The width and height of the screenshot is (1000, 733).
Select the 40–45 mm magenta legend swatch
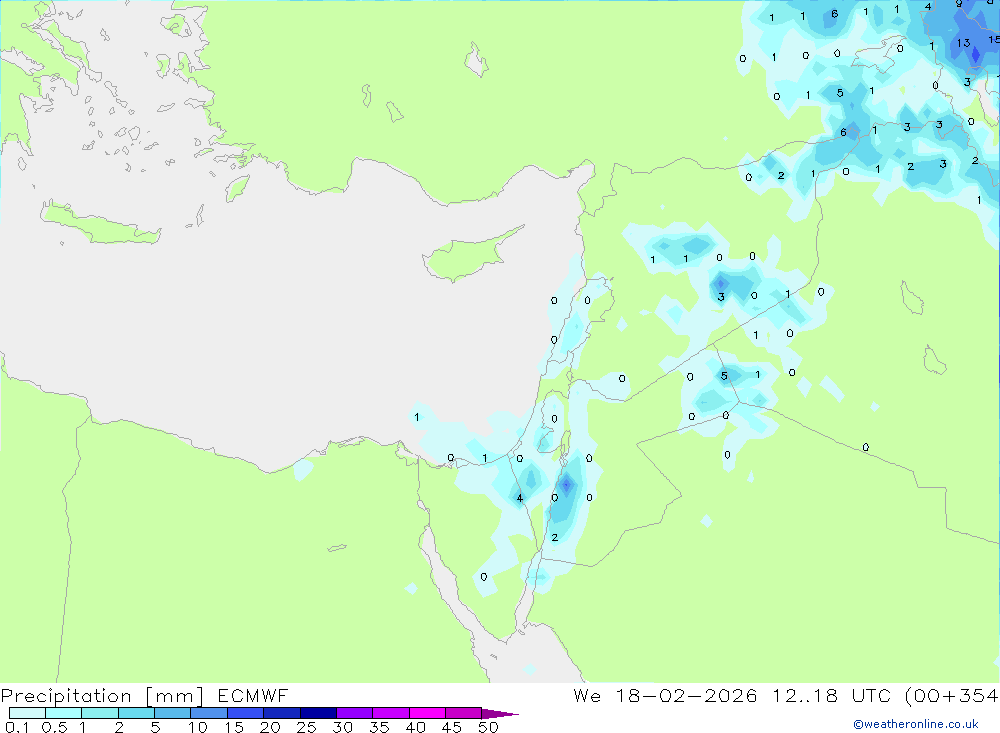coord(427,713)
